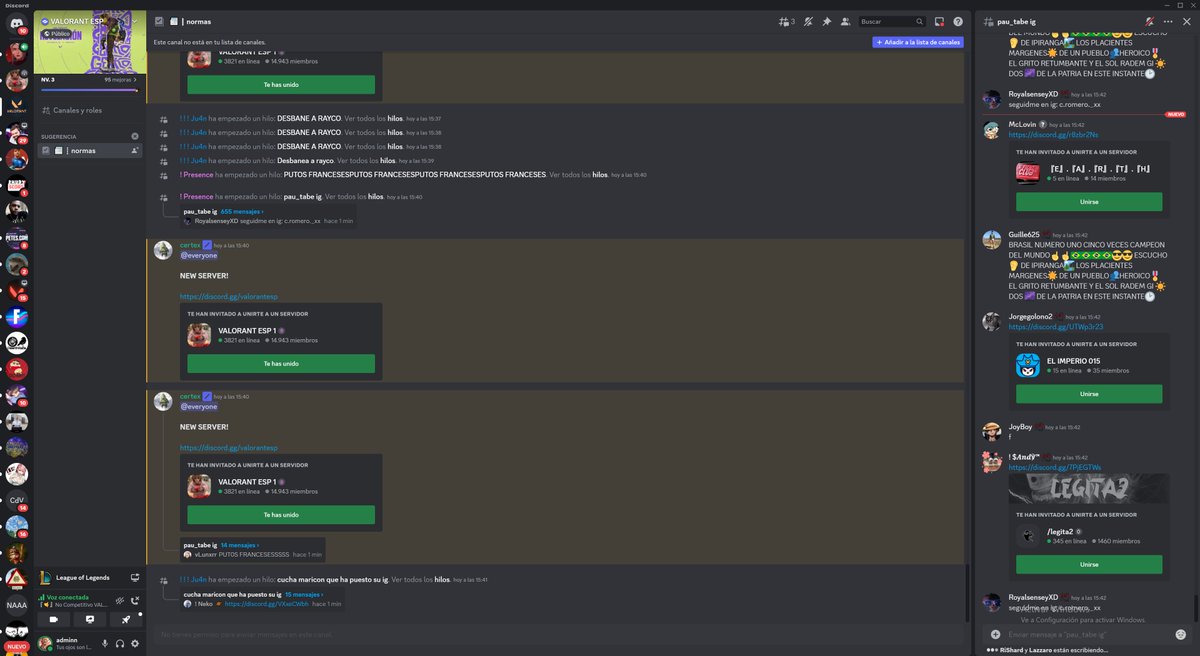Click the server level progress bar
1200x656 pixels.
pos(88,88)
